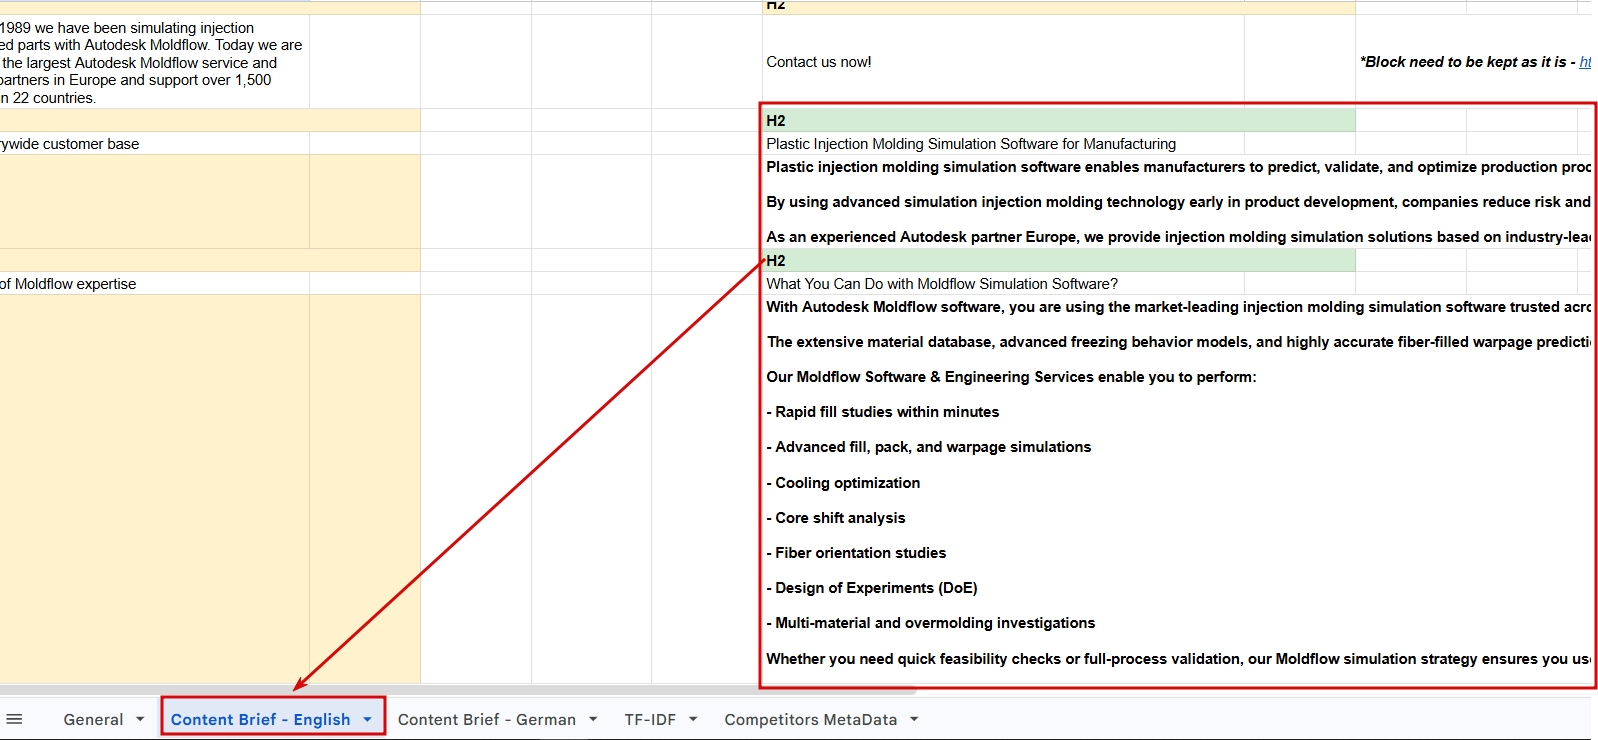Click '- Core shift analysis' line
1598x740 pixels.
[836, 518]
